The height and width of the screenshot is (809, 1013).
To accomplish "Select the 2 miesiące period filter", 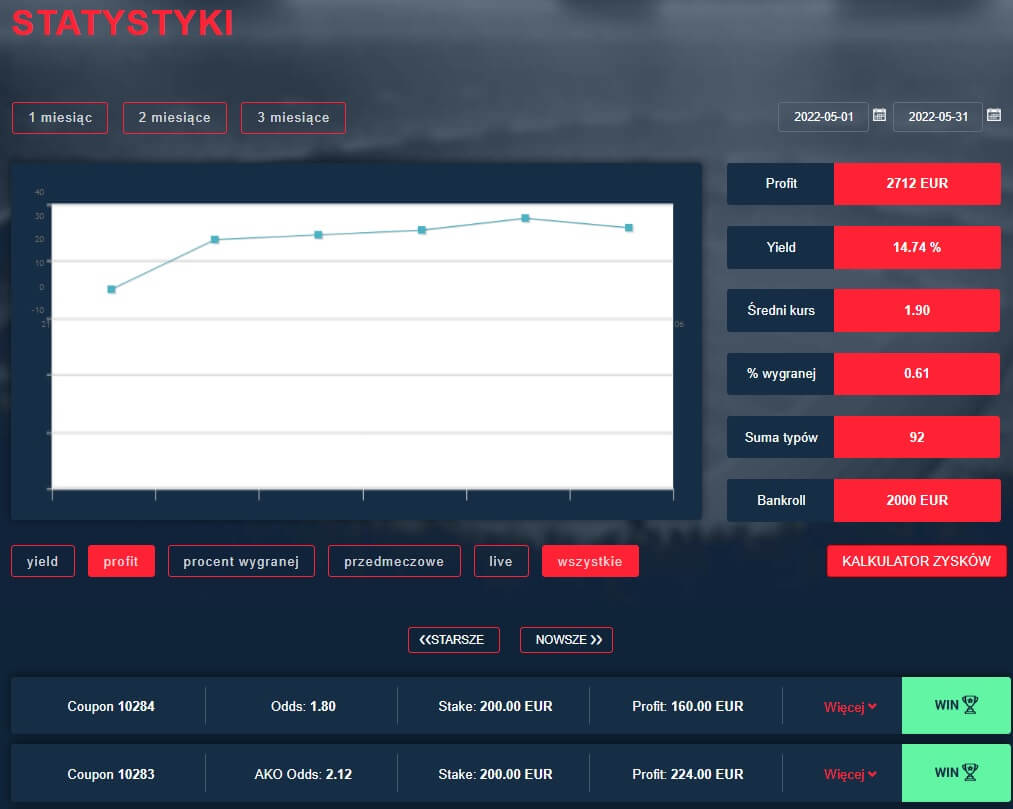I will pyautogui.click(x=174, y=118).
